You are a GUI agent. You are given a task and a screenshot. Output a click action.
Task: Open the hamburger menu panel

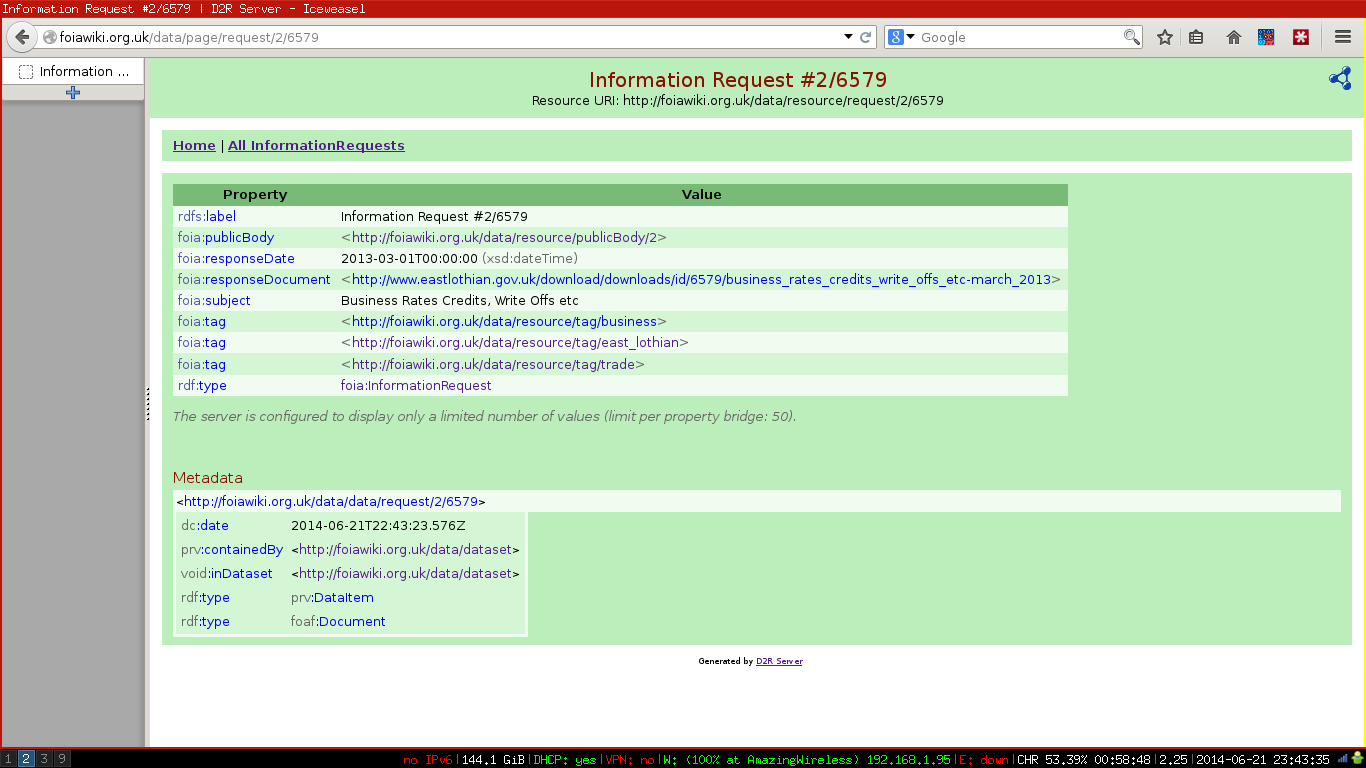[1343, 37]
